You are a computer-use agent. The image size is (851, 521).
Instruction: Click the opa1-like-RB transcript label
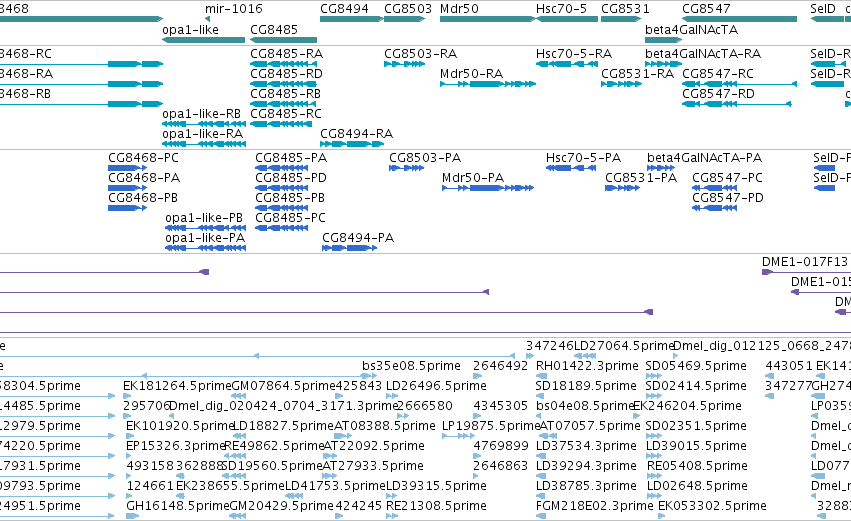point(201,114)
